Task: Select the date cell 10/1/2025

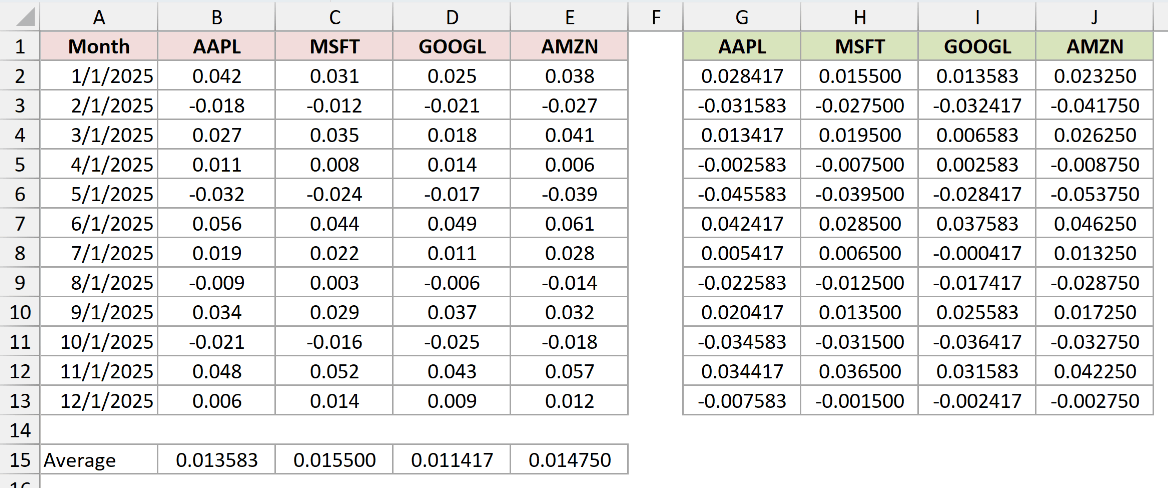Action: click(98, 341)
